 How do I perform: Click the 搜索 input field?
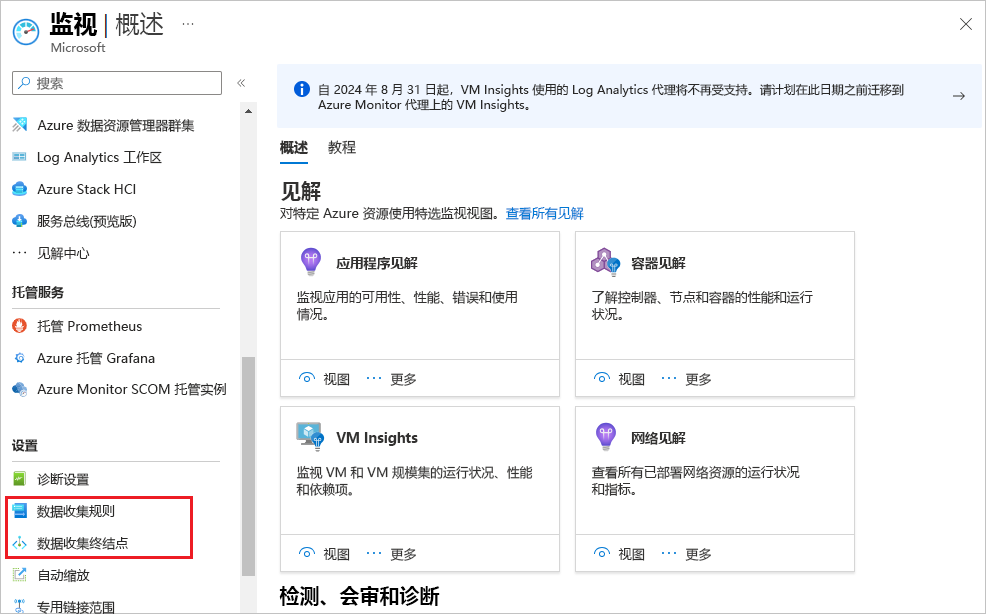(x=117, y=83)
